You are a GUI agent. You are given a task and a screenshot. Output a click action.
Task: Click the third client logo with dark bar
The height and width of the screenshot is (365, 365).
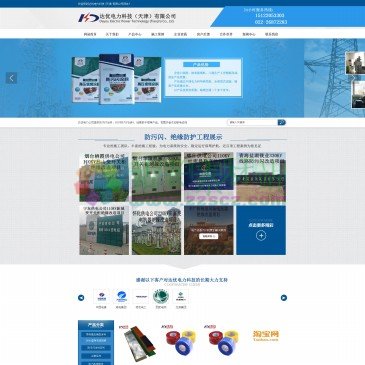coord(141,296)
